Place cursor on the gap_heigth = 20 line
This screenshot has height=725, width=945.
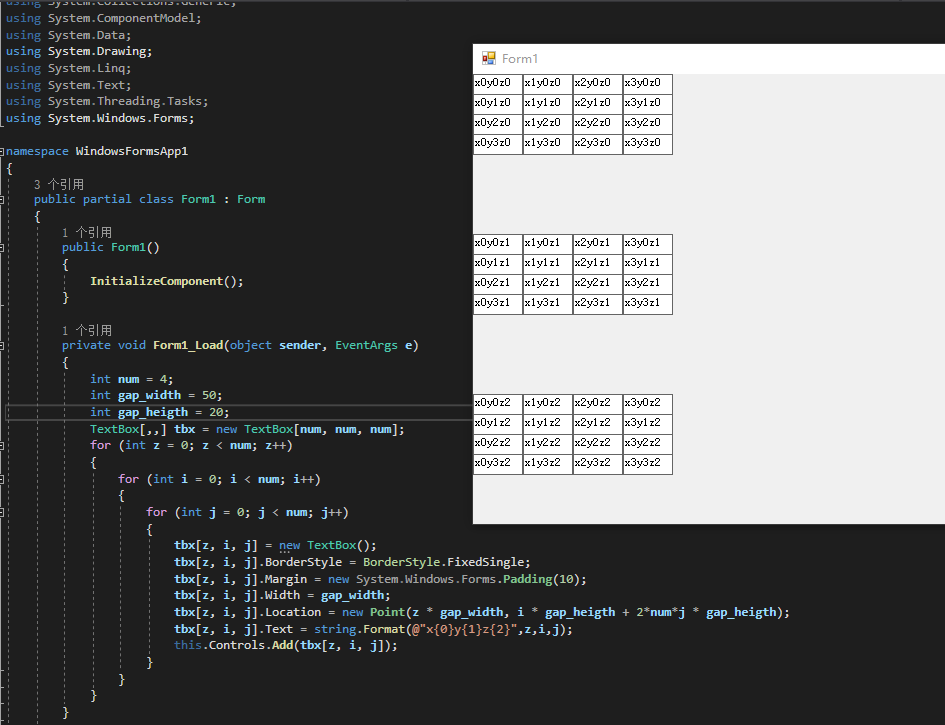pyautogui.click(x=159, y=412)
